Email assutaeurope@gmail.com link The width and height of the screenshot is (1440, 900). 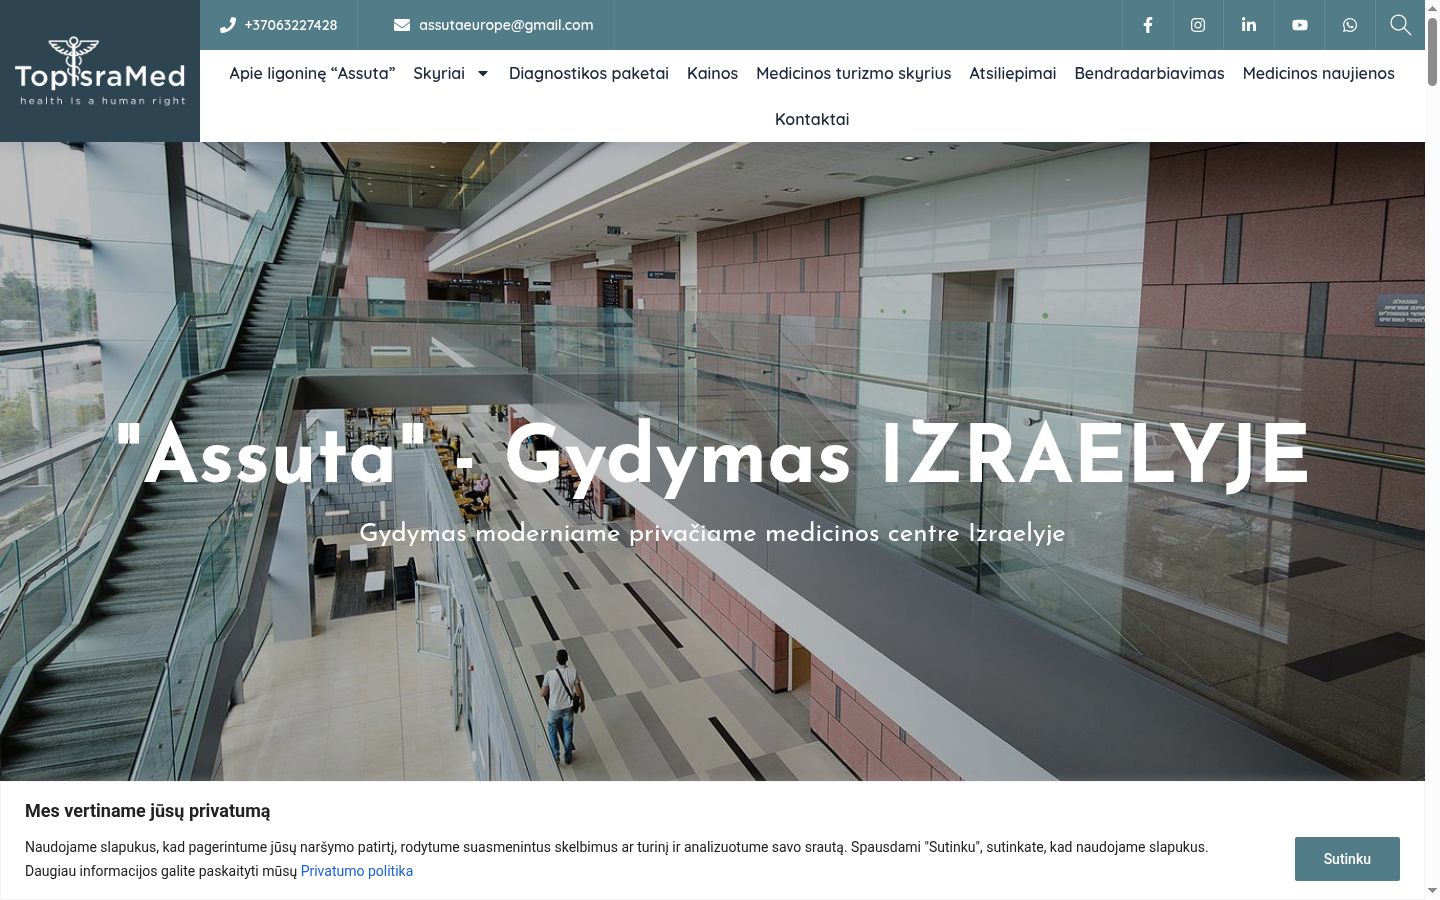click(x=506, y=25)
